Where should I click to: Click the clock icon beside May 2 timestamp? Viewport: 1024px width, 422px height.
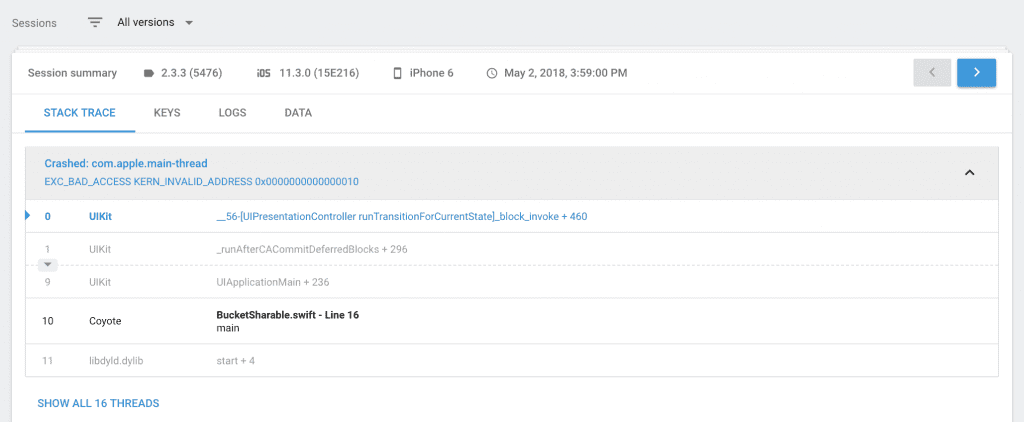(492, 73)
